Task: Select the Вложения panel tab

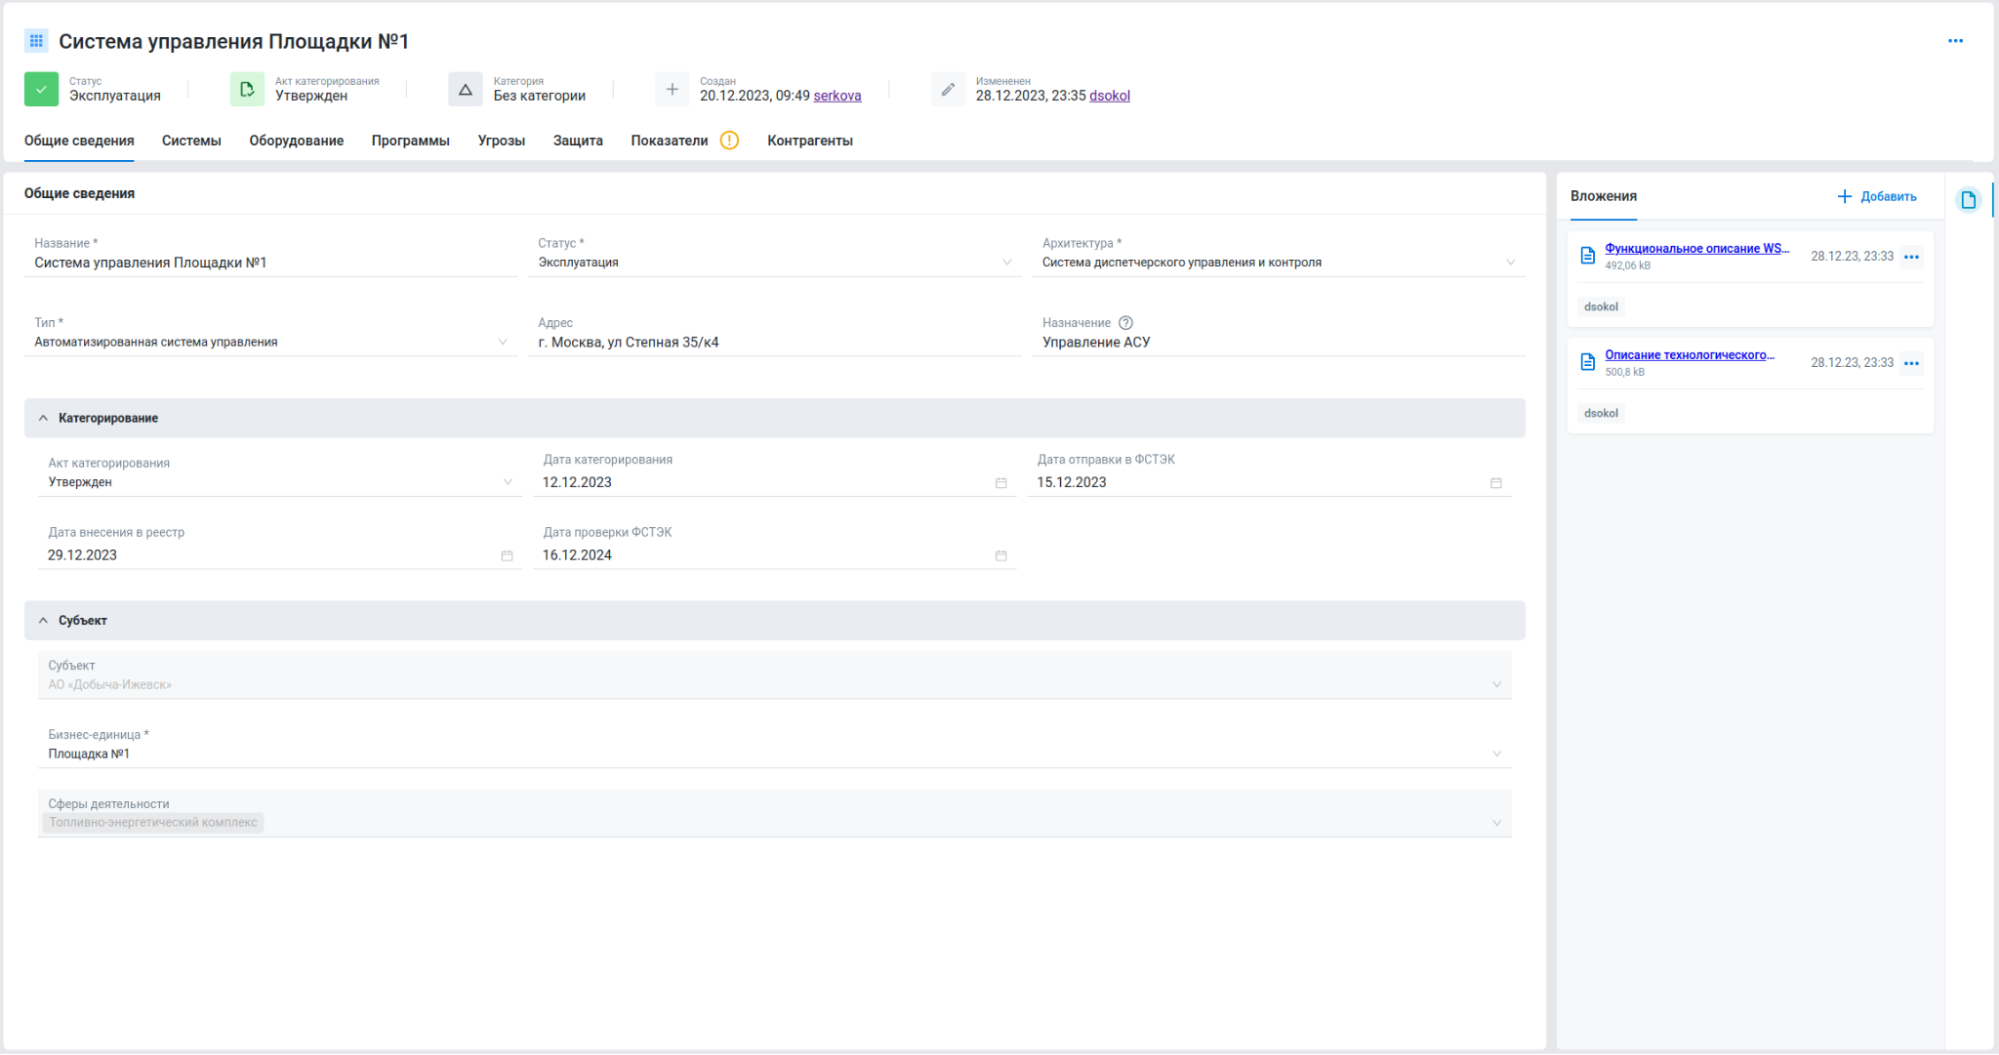Action: tap(1603, 196)
